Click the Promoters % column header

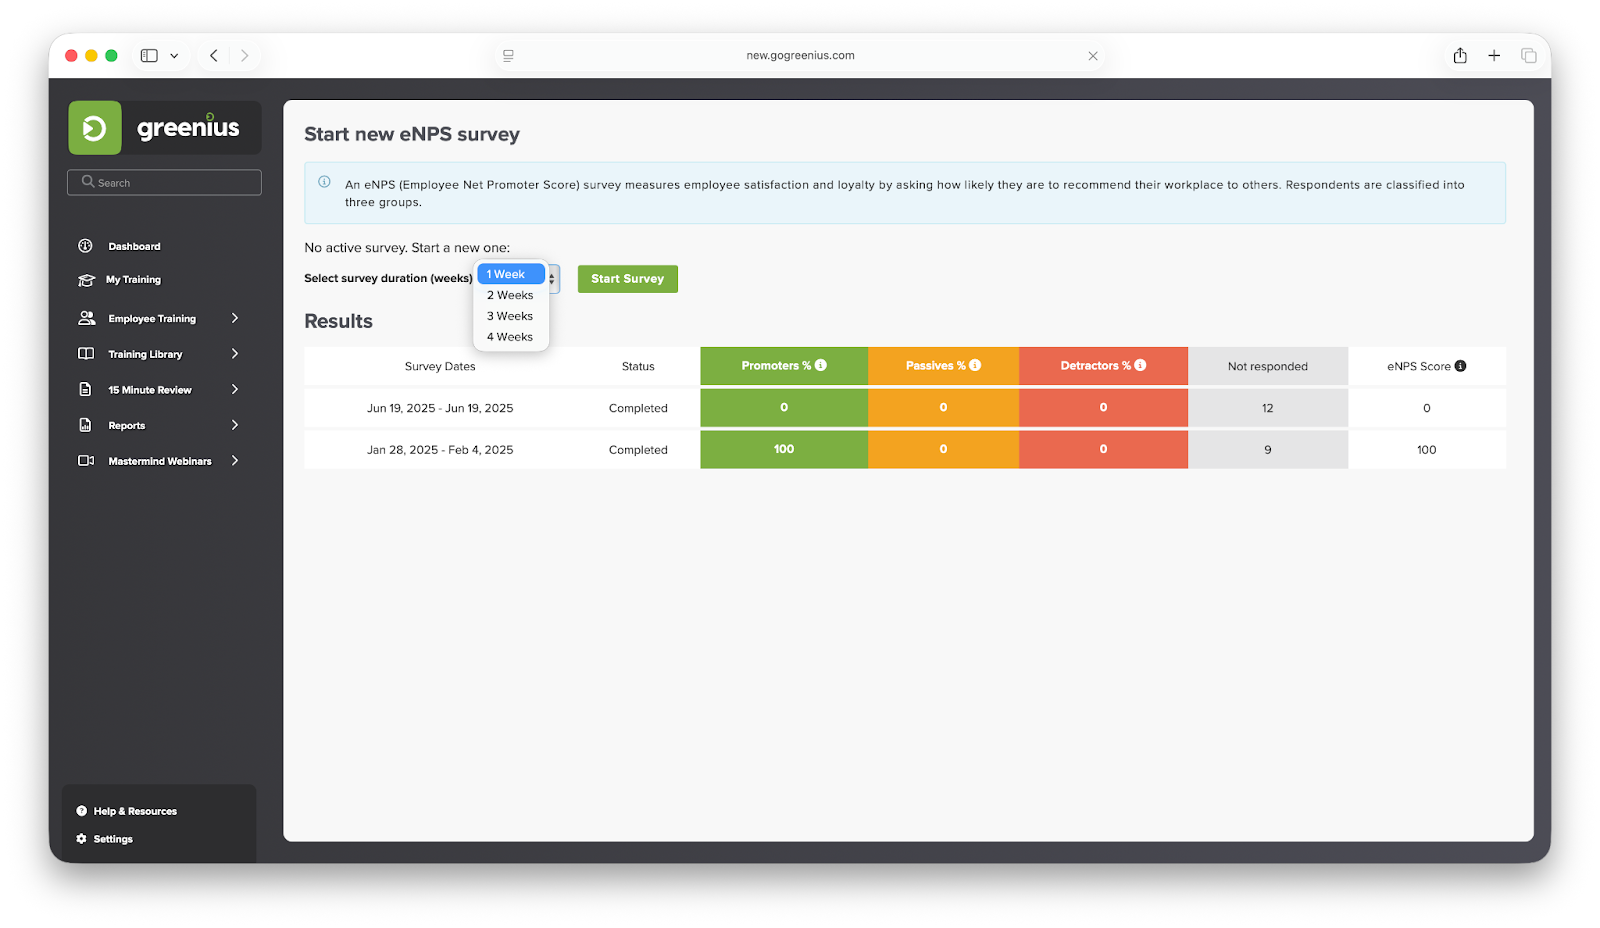coord(784,366)
